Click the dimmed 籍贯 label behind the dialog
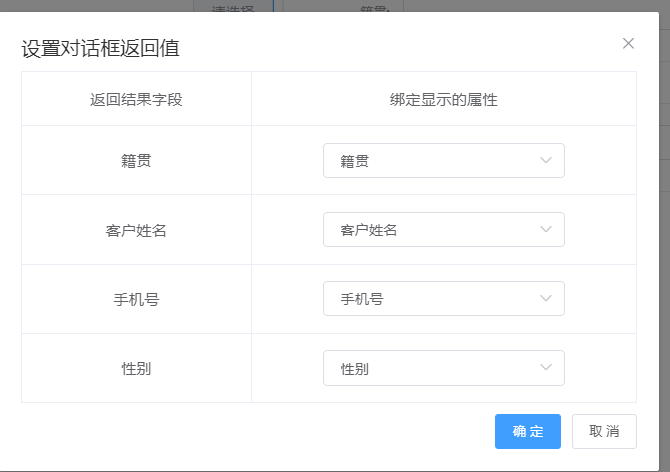670x472 pixels. pos(374,6)
